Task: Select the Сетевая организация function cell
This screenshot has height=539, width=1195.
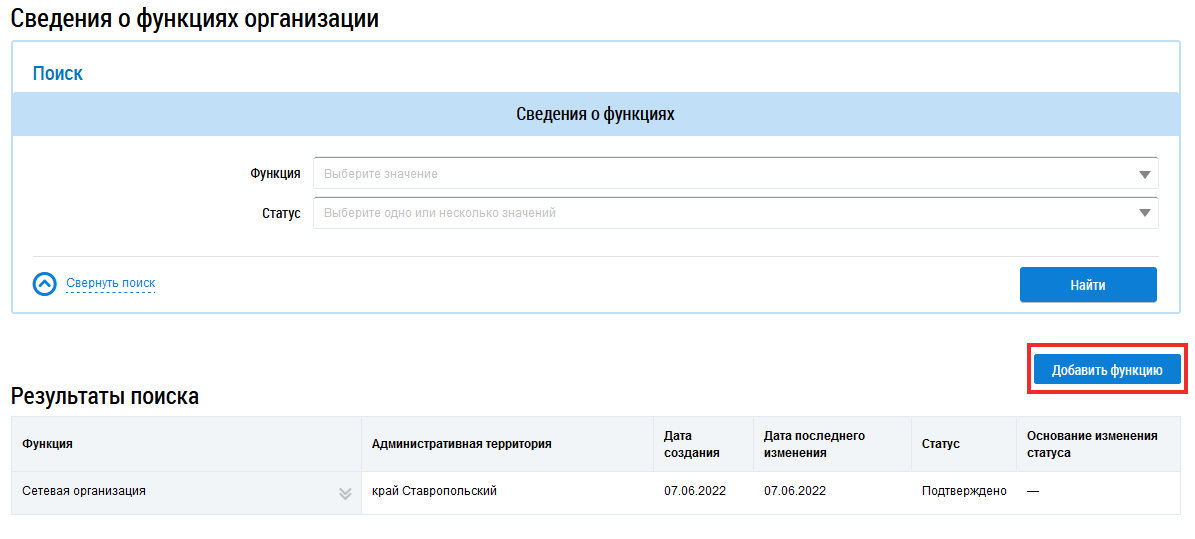Action: [84, 491]
